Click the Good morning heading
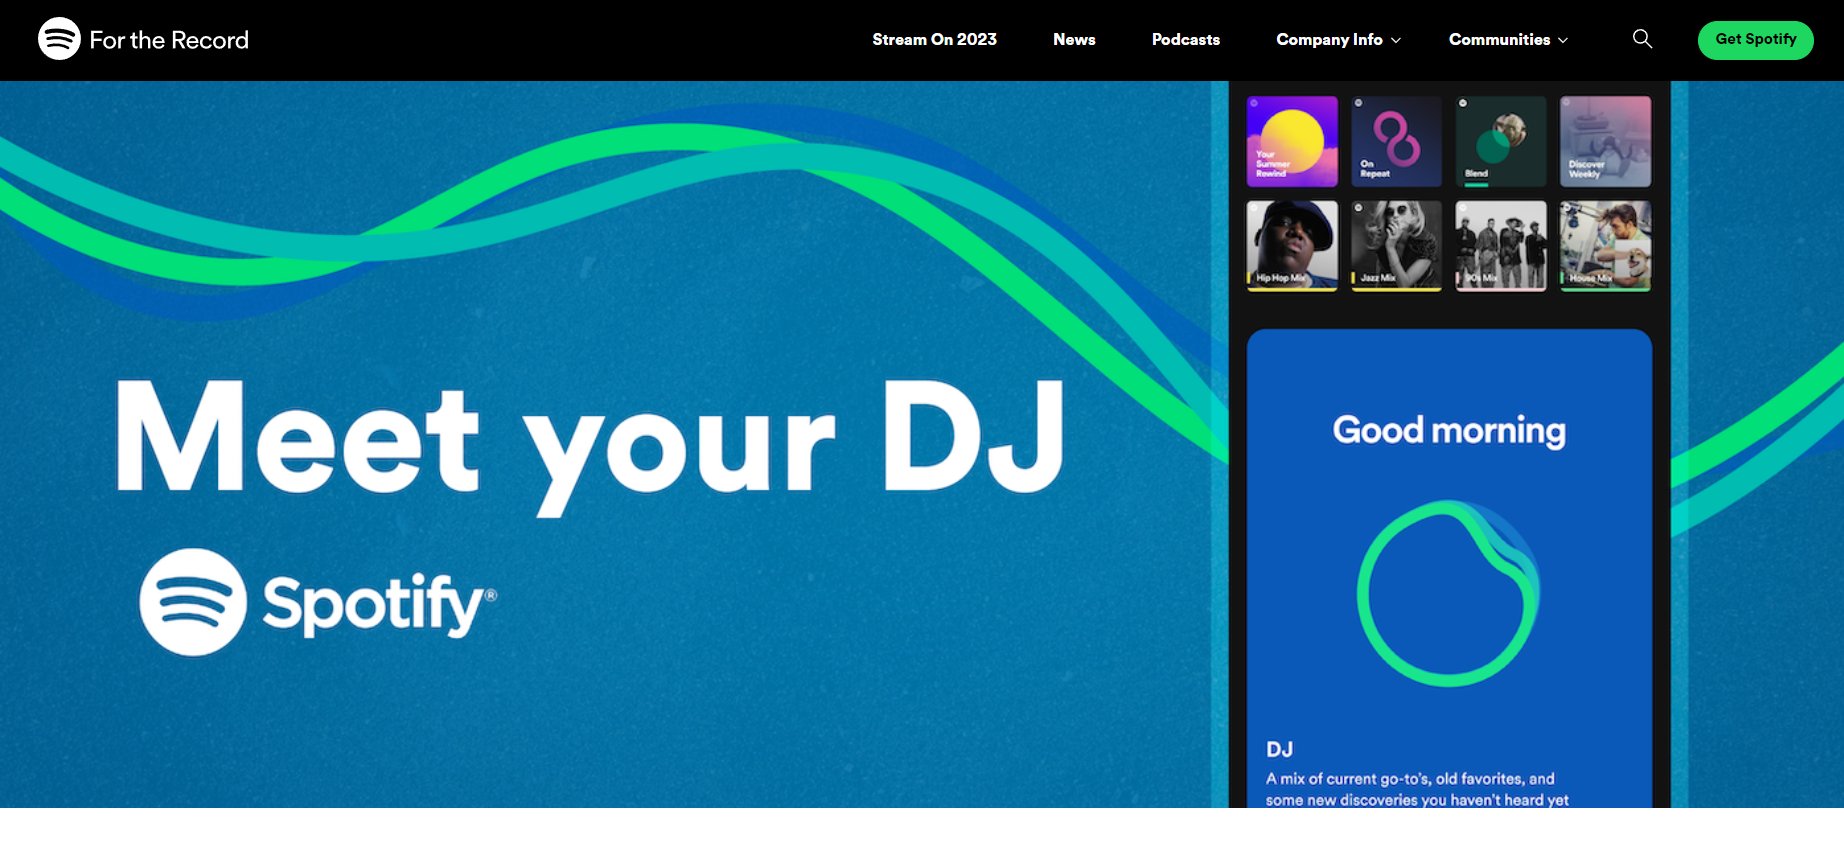The image size is (1844, 865). tap(1449, 430)
